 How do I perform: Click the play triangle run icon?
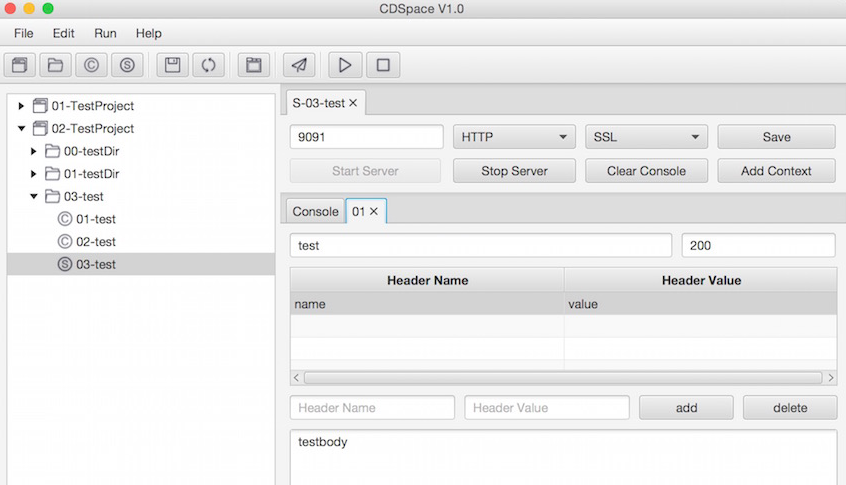pos(345,65)
